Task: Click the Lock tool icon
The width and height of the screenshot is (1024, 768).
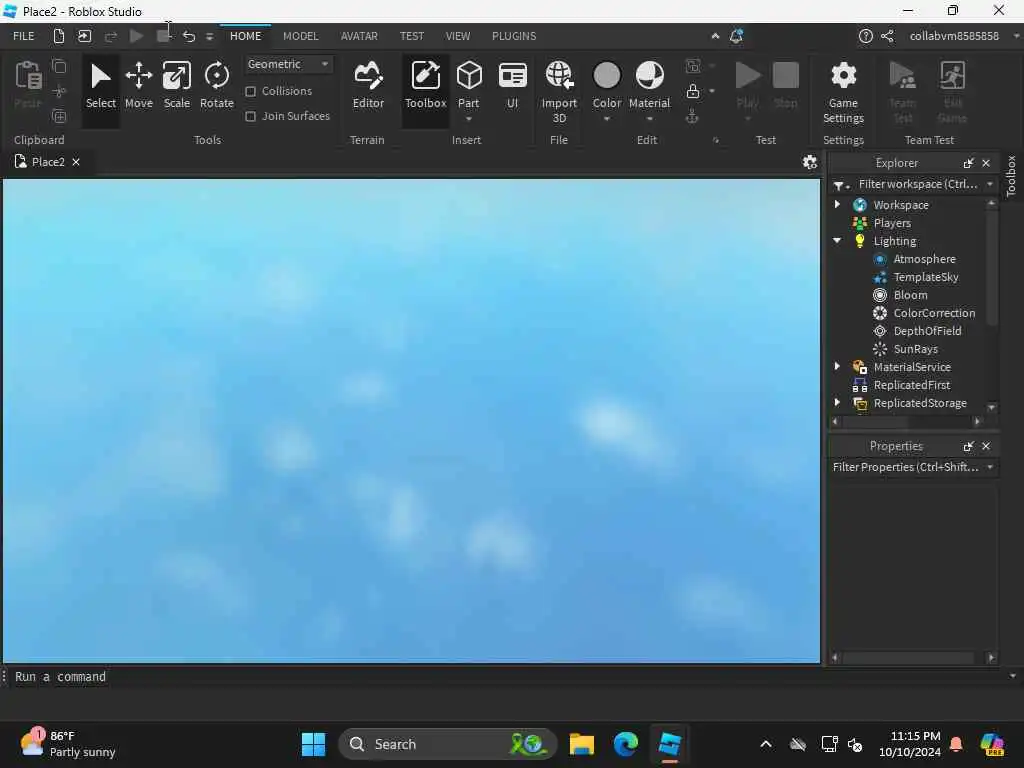Action: tap(693, 91)
